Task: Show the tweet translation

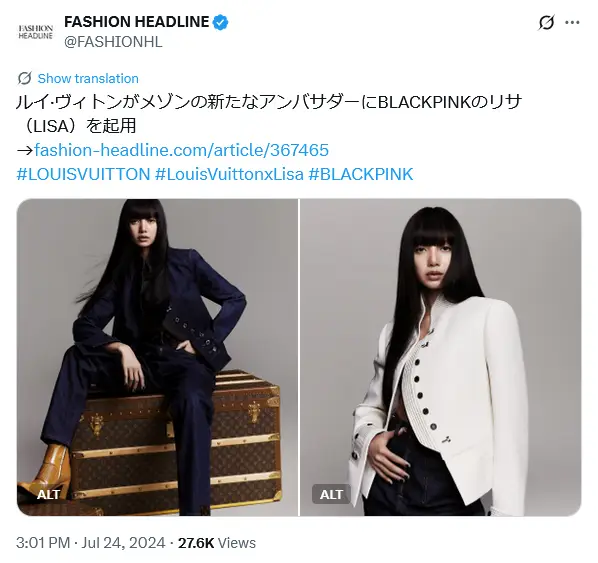Action: tap(88, 79)
